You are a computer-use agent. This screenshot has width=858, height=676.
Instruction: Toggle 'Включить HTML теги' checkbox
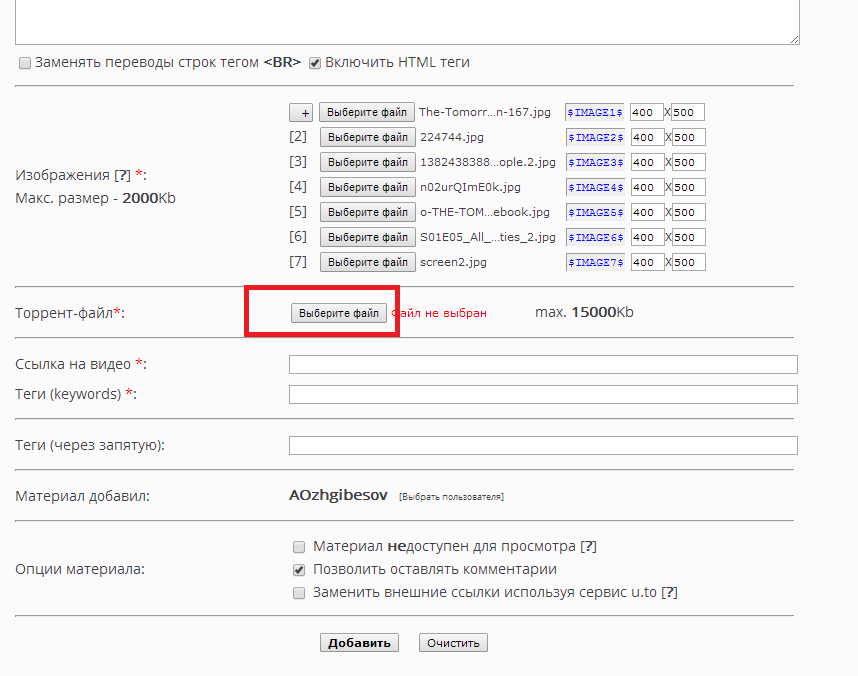(315, 63)
